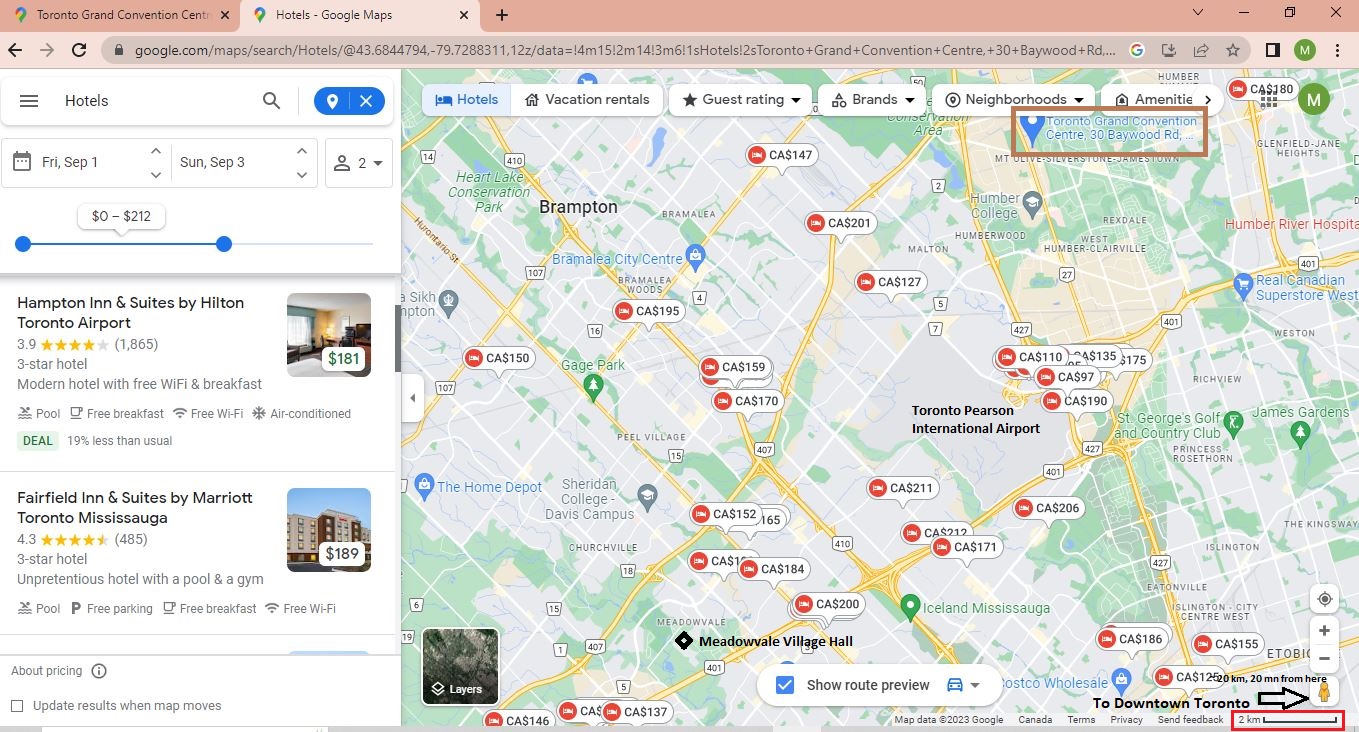Select the Vacation rentals chip
This screenshot has height=732, width=1359.
click(x=587, y=100)
